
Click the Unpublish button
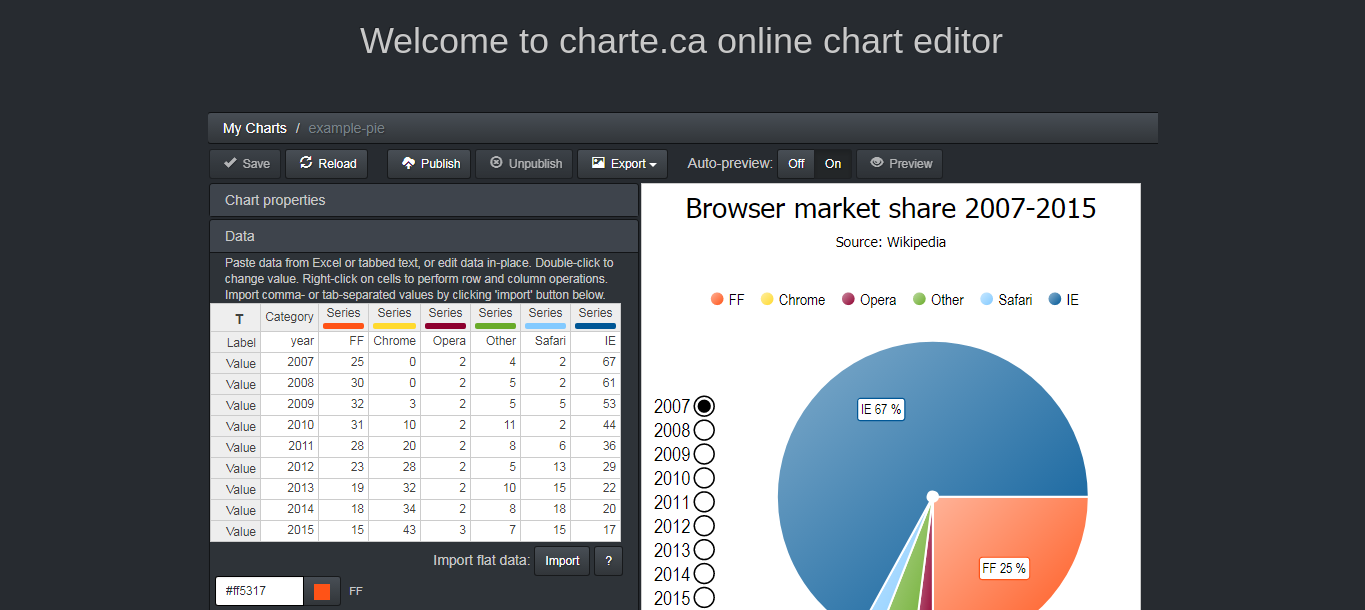524,164
